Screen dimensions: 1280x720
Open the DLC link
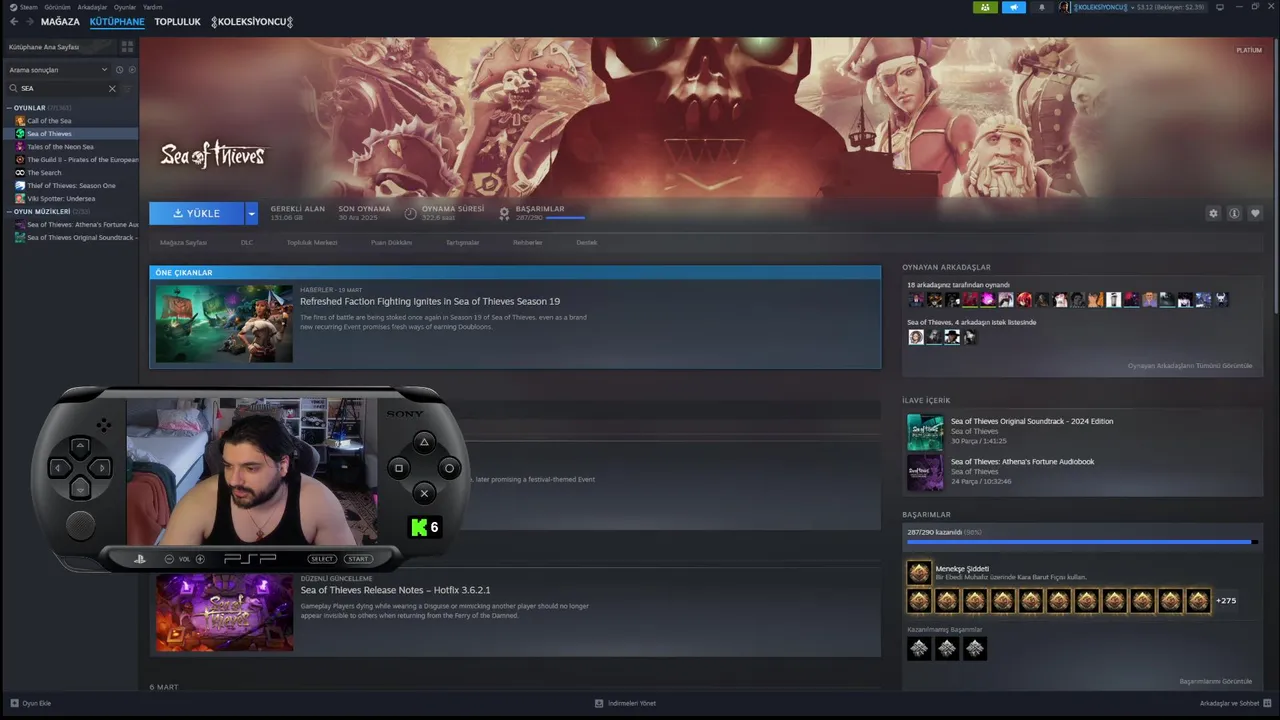pyautogui.click(x=247, y=243)
